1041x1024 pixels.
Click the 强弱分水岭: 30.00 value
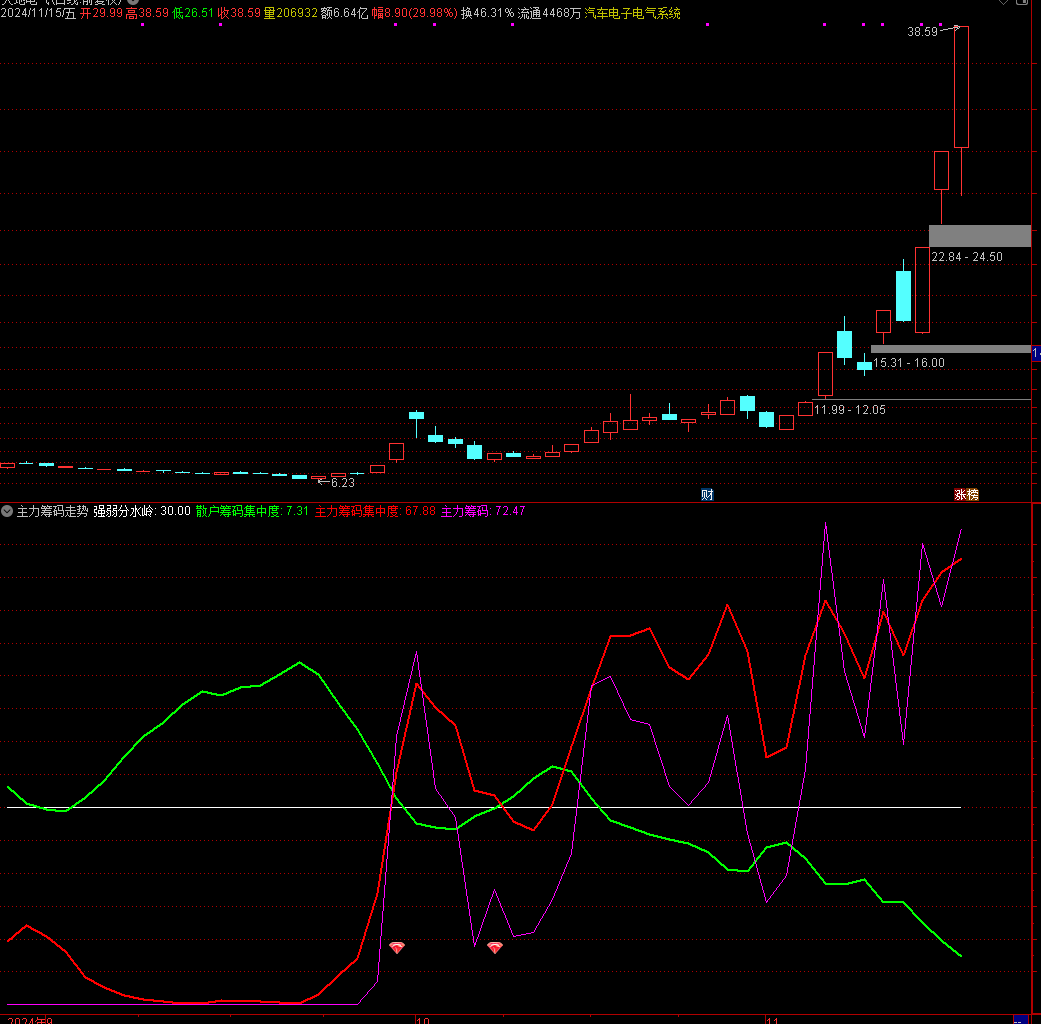(x=141, y=511)
